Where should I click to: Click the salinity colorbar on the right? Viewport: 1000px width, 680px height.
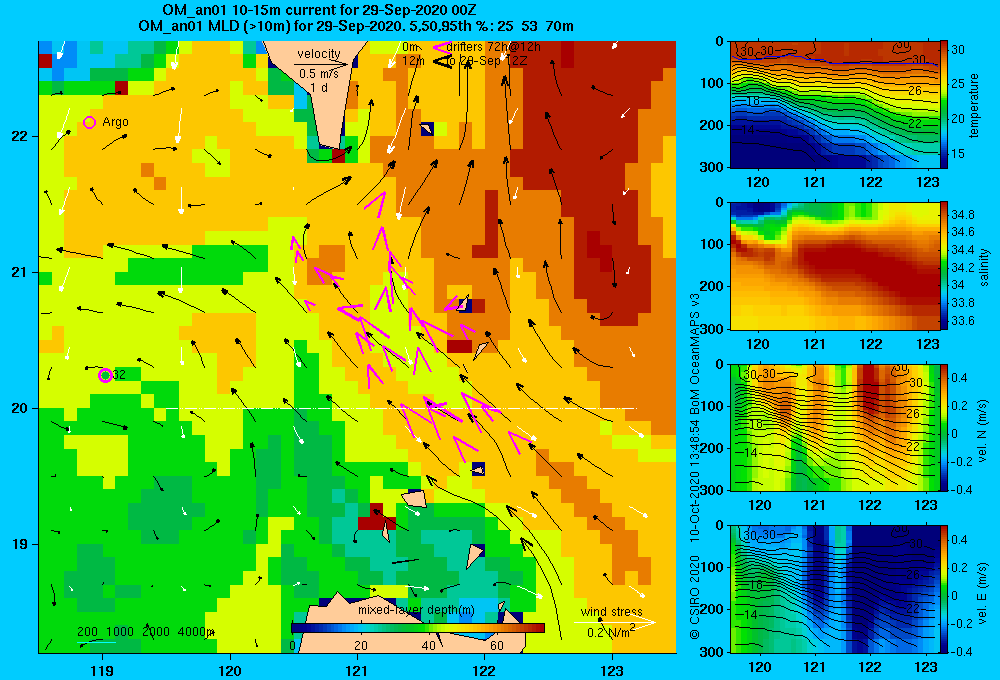[x=944, y=266]
